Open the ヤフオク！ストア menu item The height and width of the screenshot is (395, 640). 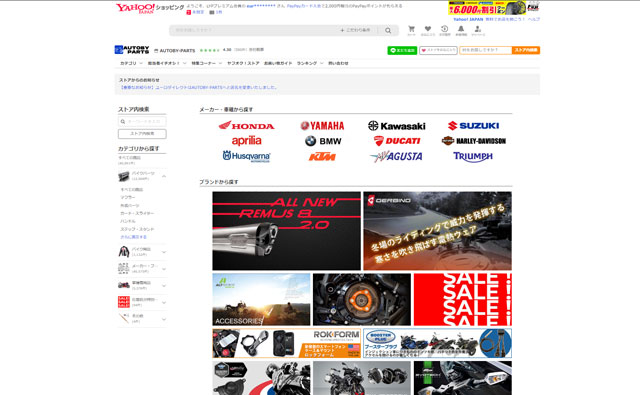coord(243,63)
